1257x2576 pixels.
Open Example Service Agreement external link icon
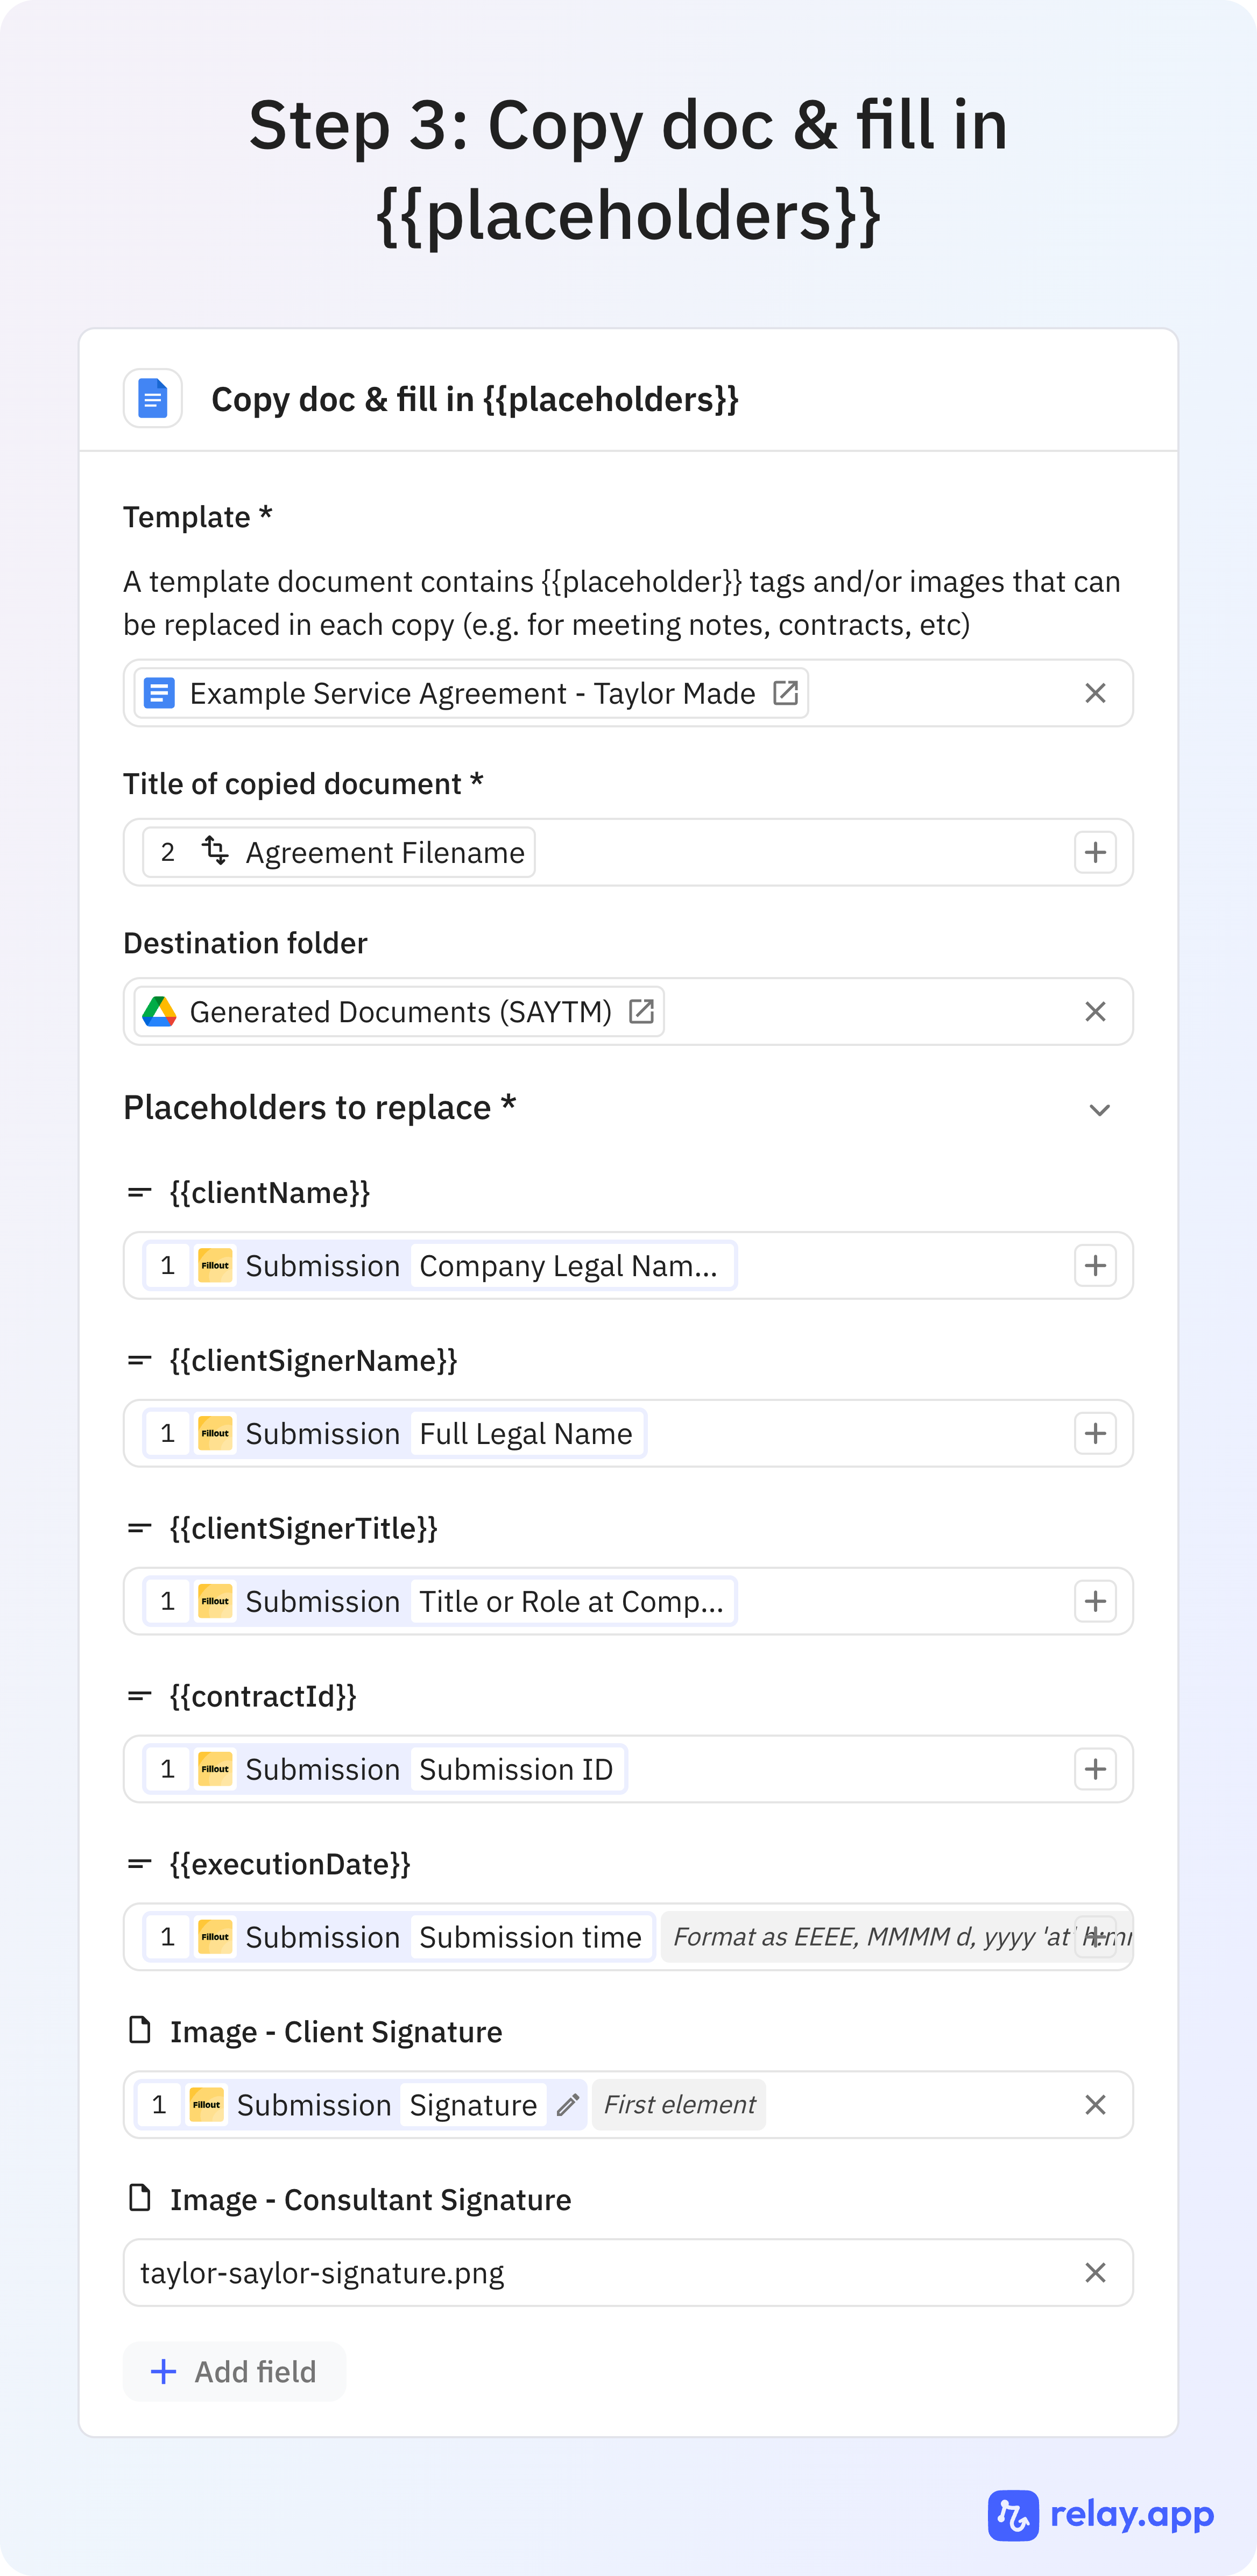coord(785,693)
